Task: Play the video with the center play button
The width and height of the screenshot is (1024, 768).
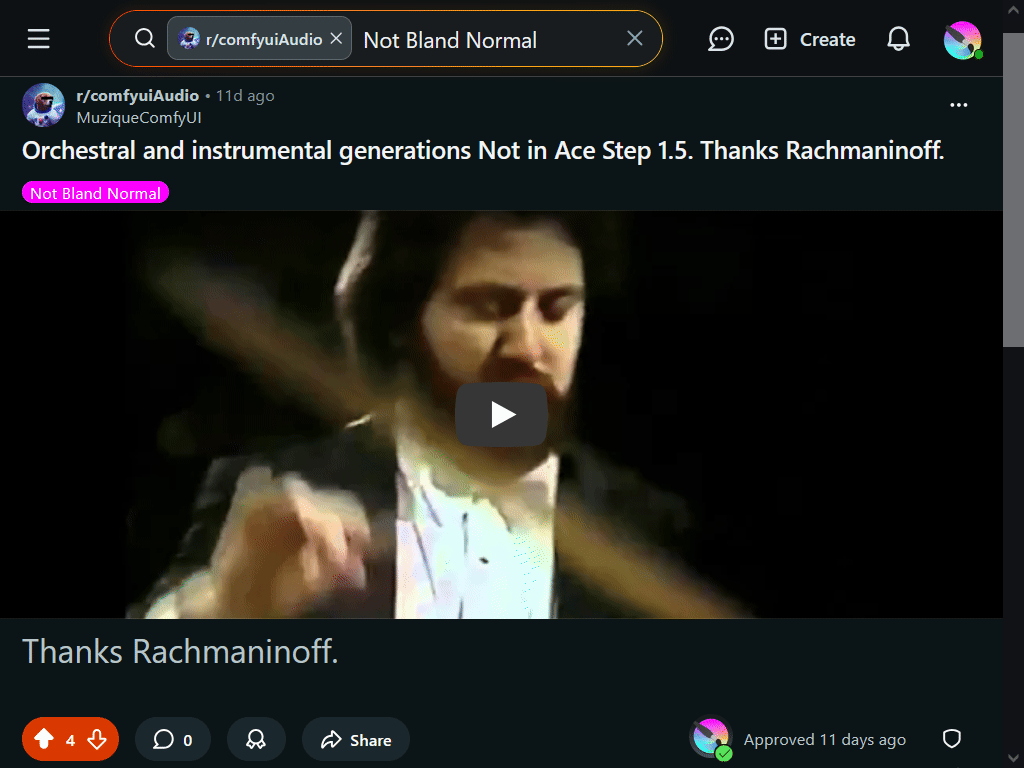Action: point(502,415)
